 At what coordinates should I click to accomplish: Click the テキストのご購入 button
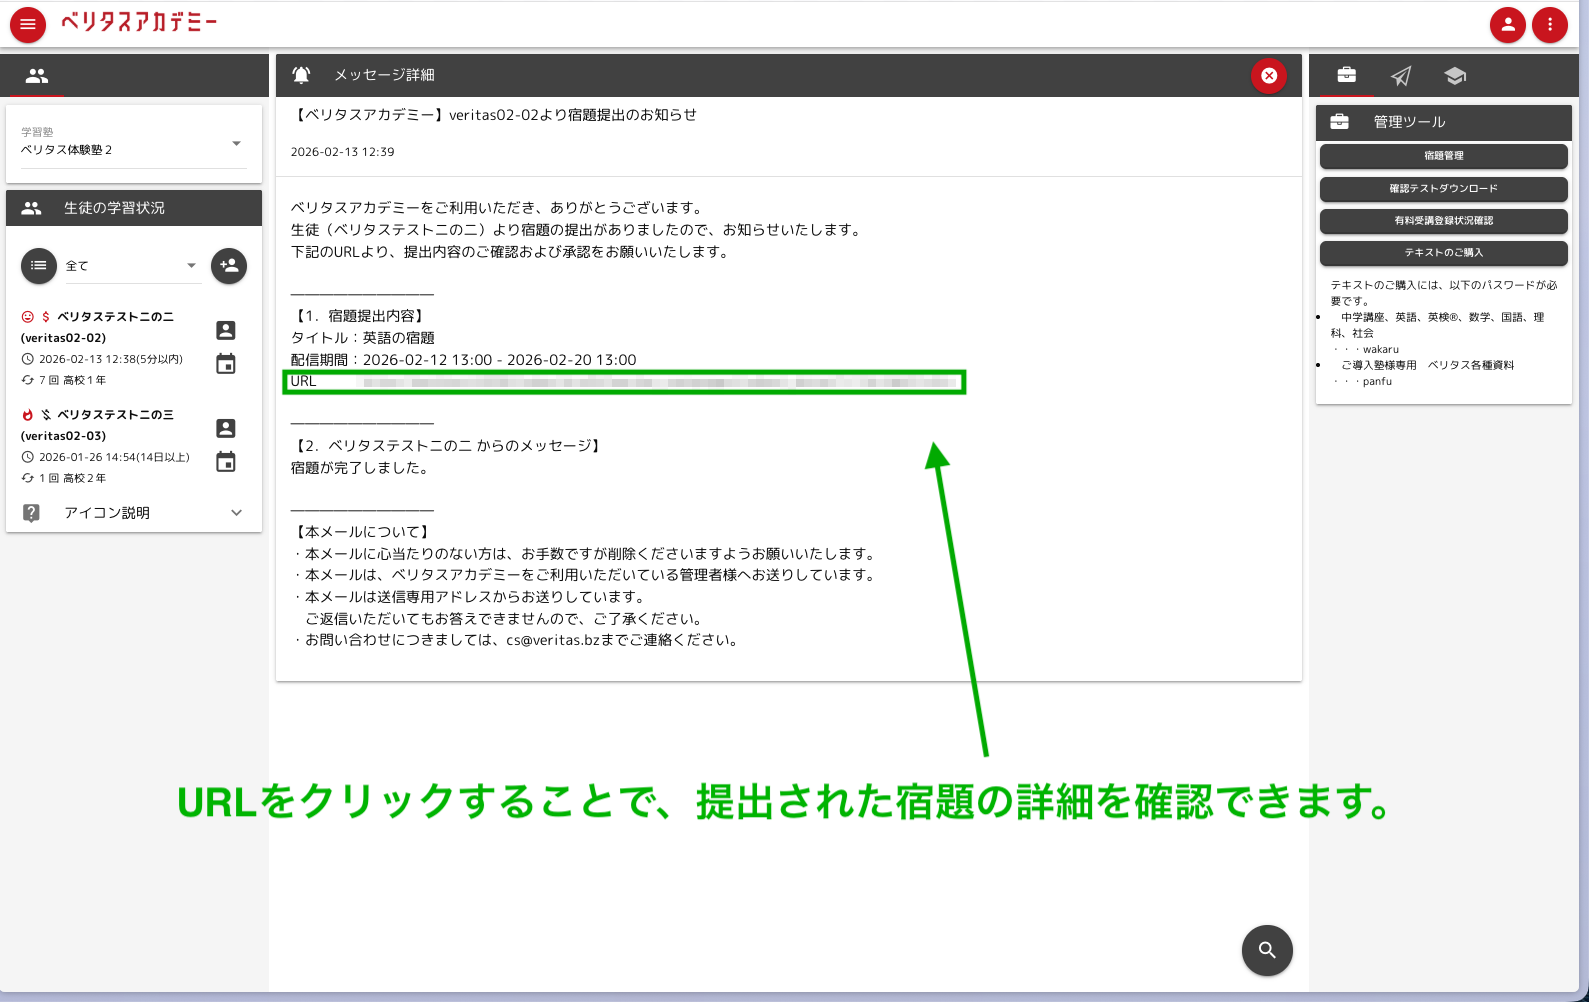pos(1443,253)
